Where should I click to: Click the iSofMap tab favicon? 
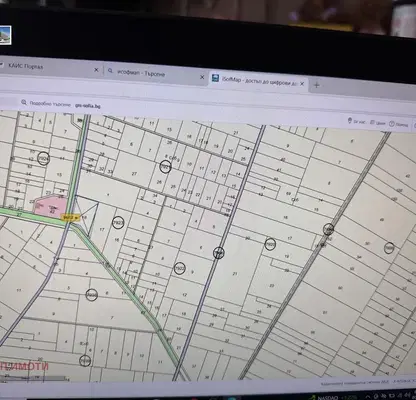coord(216,78)
